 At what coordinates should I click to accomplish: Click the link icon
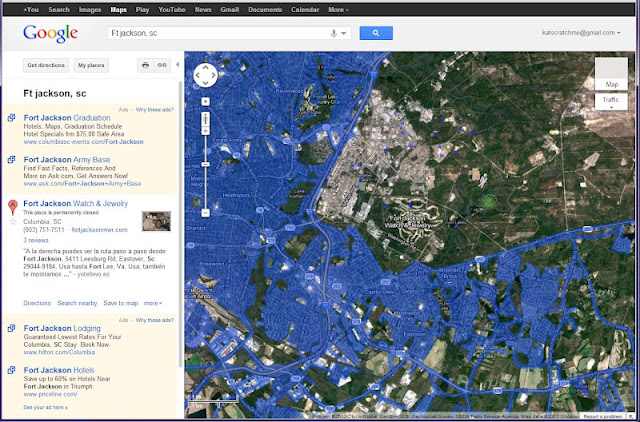(x=162, y=65)
